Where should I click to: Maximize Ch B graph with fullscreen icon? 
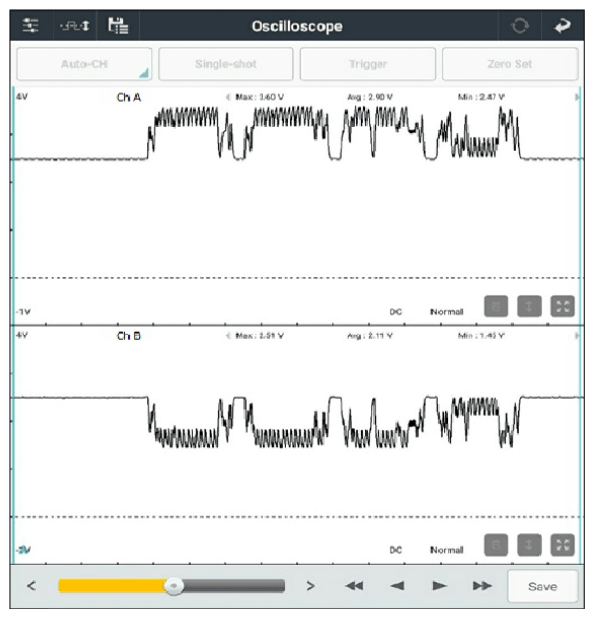[562, 545]
